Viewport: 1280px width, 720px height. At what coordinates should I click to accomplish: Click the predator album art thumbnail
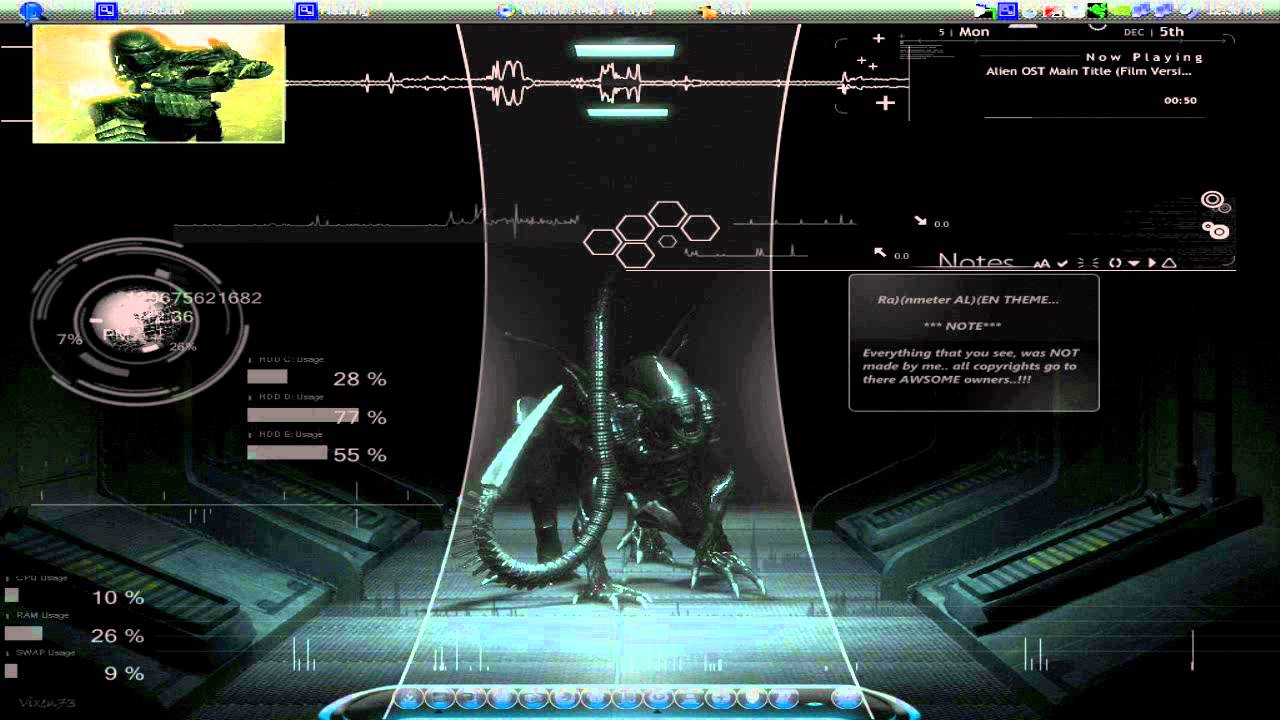(158, 84)
